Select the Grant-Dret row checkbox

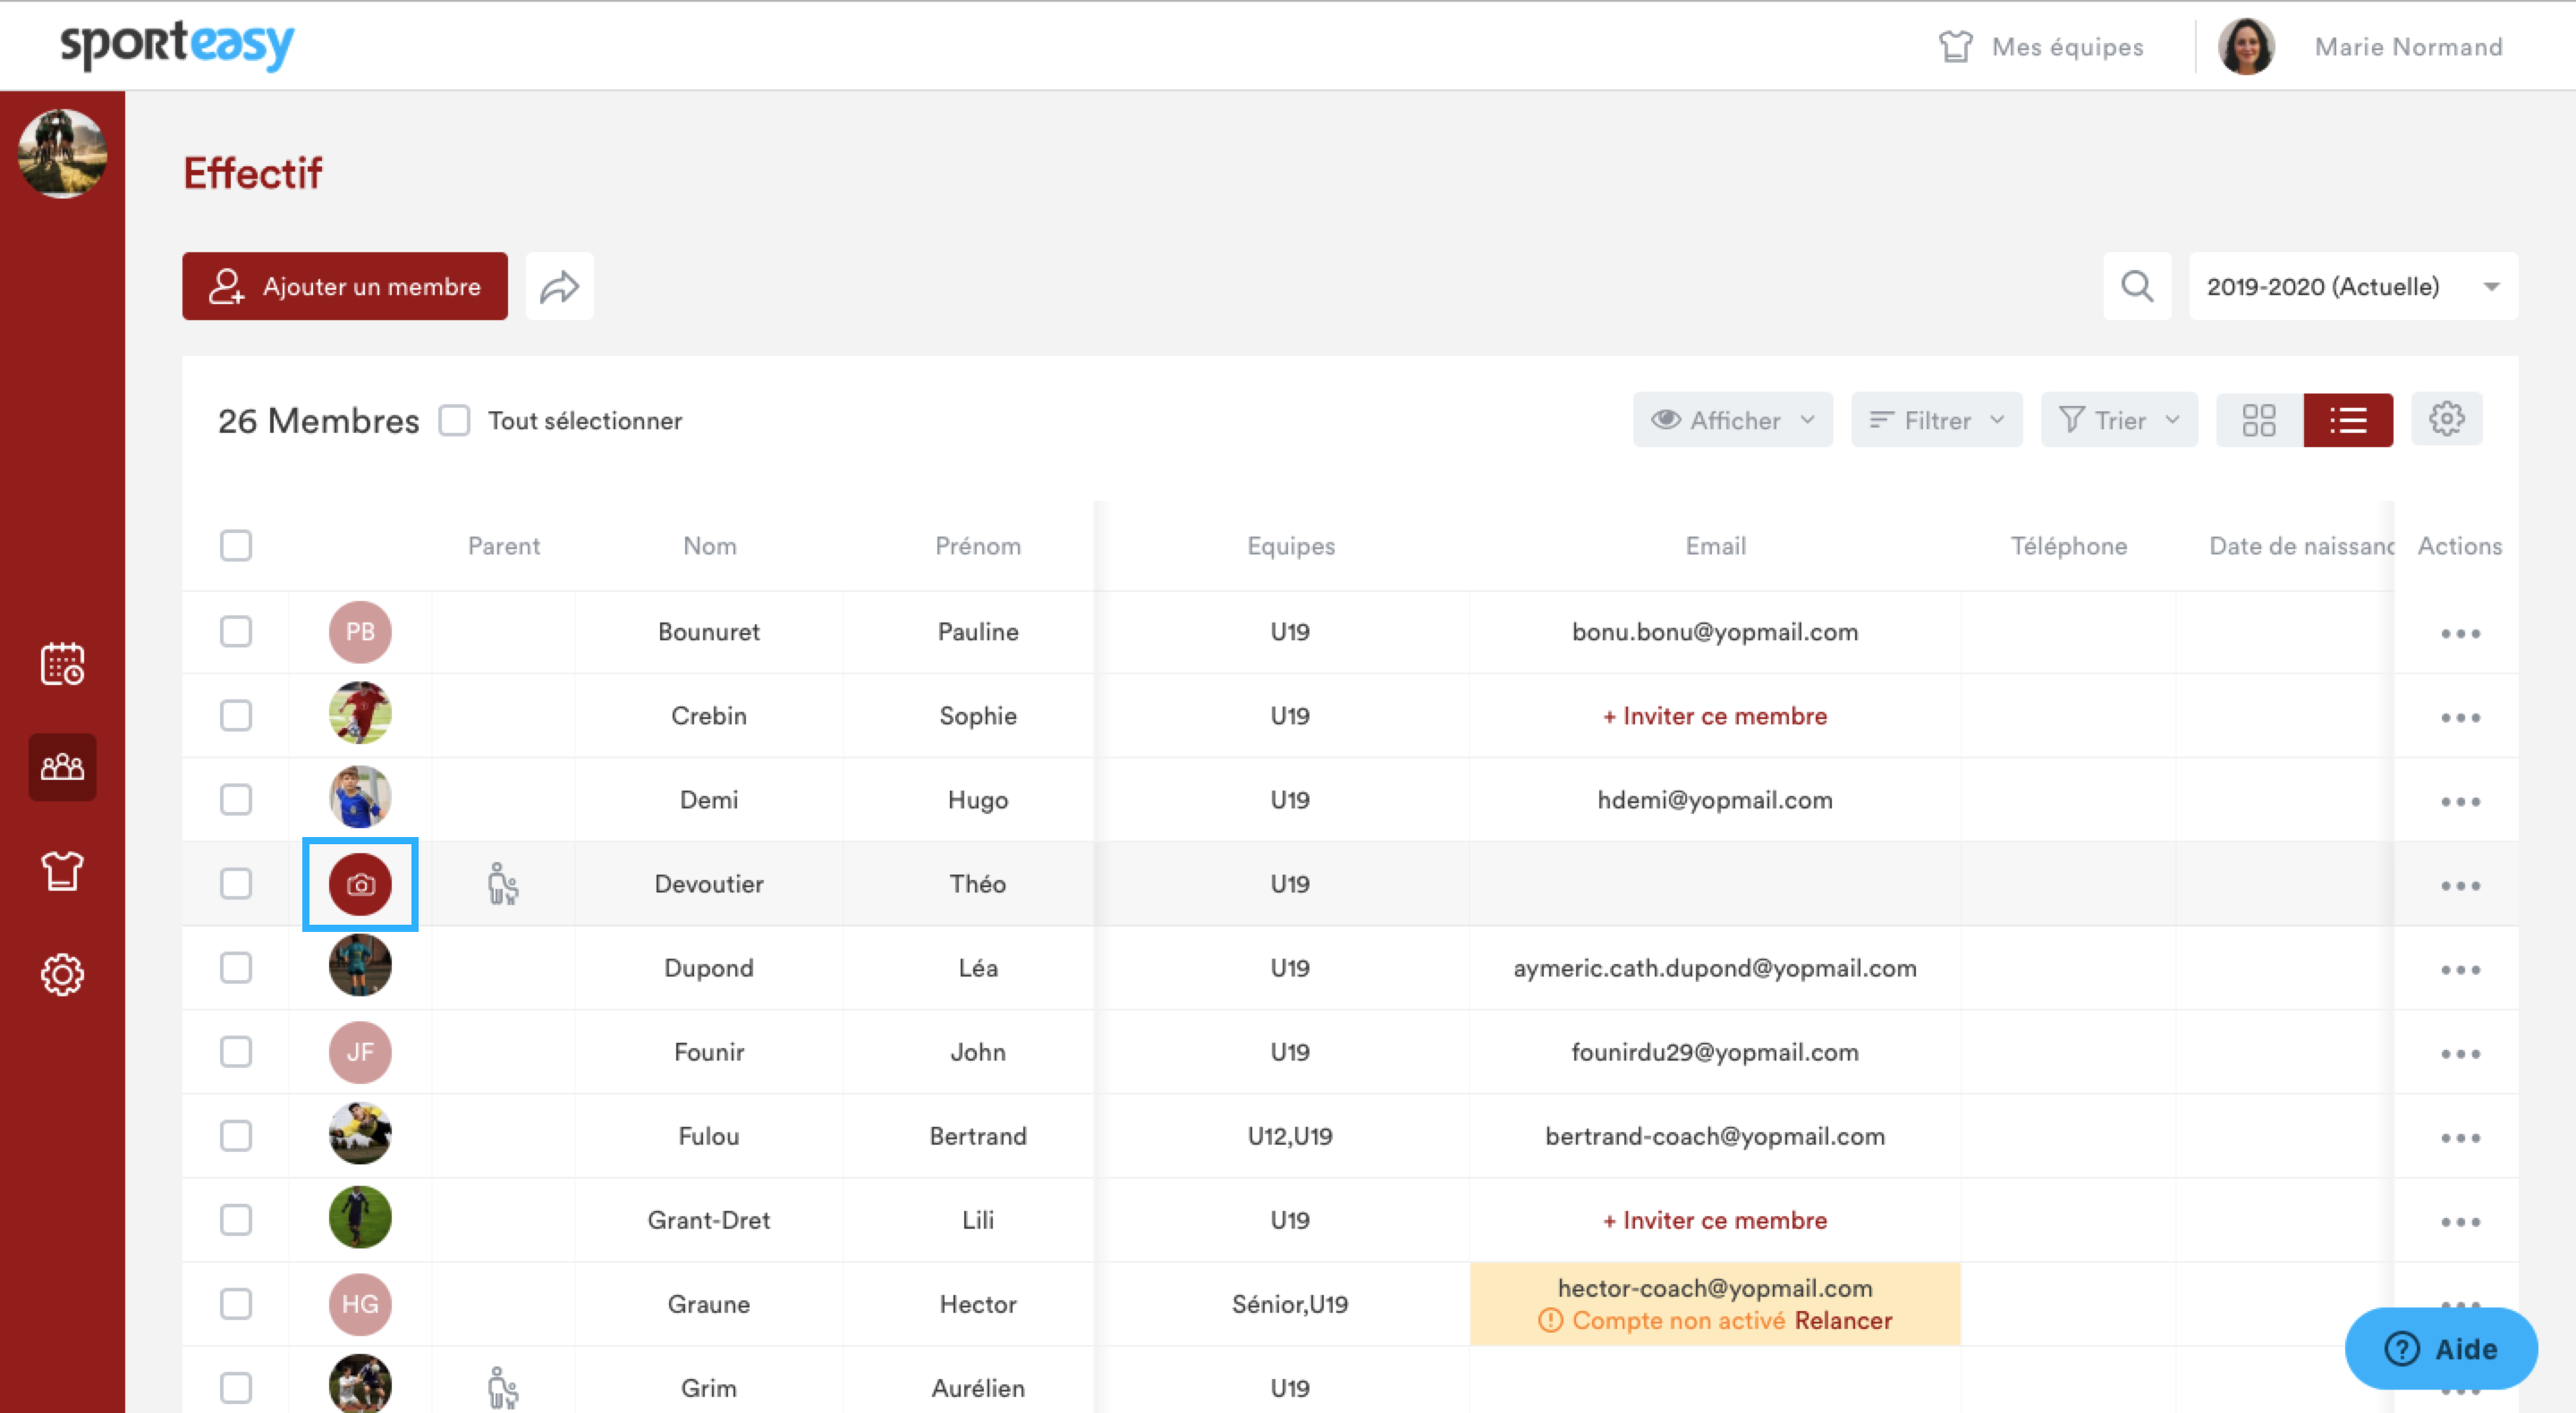click(x=236, y=1220)
